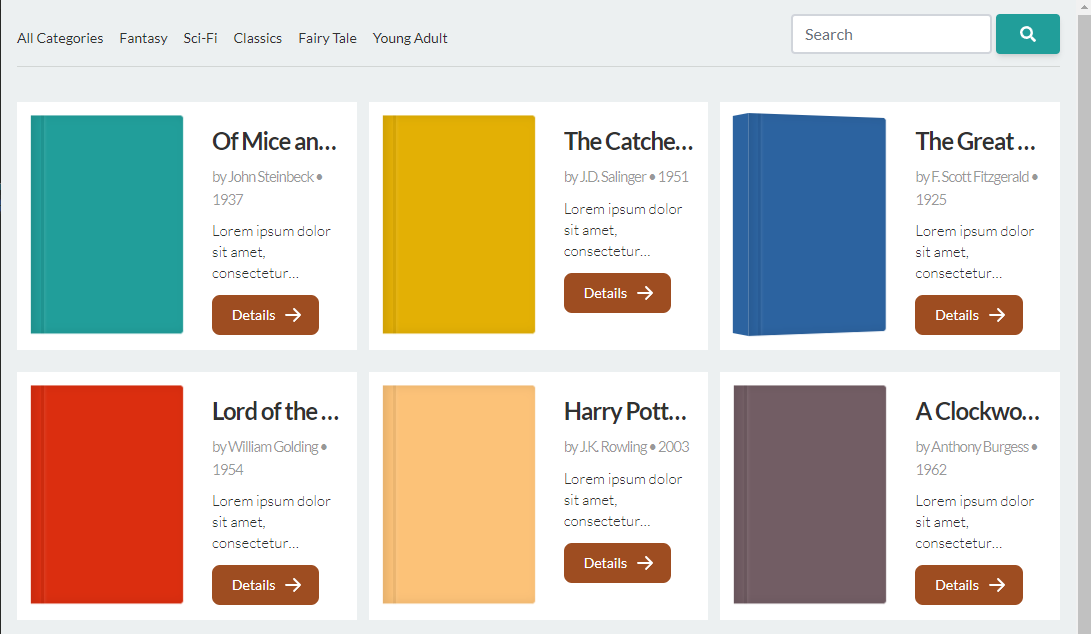1091x634 pixels.
Task: Open Details for Of Mice and Men
Action: (265, 315)
